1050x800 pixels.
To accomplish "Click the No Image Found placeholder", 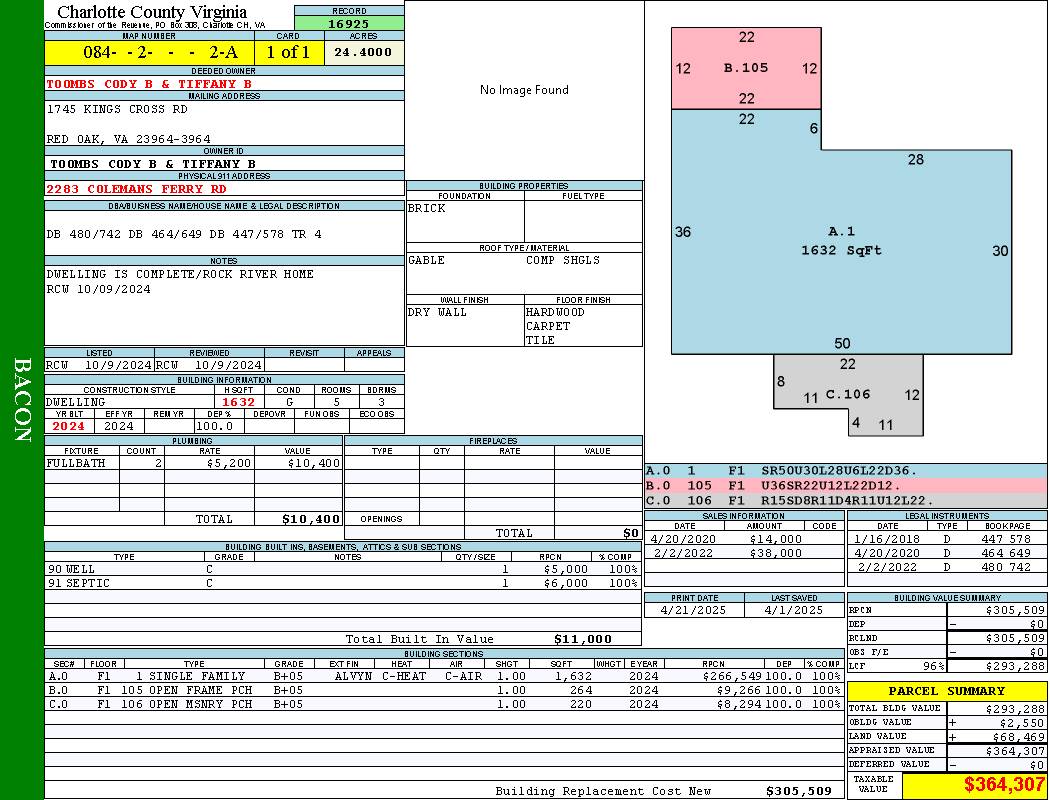I will point(524,90).
